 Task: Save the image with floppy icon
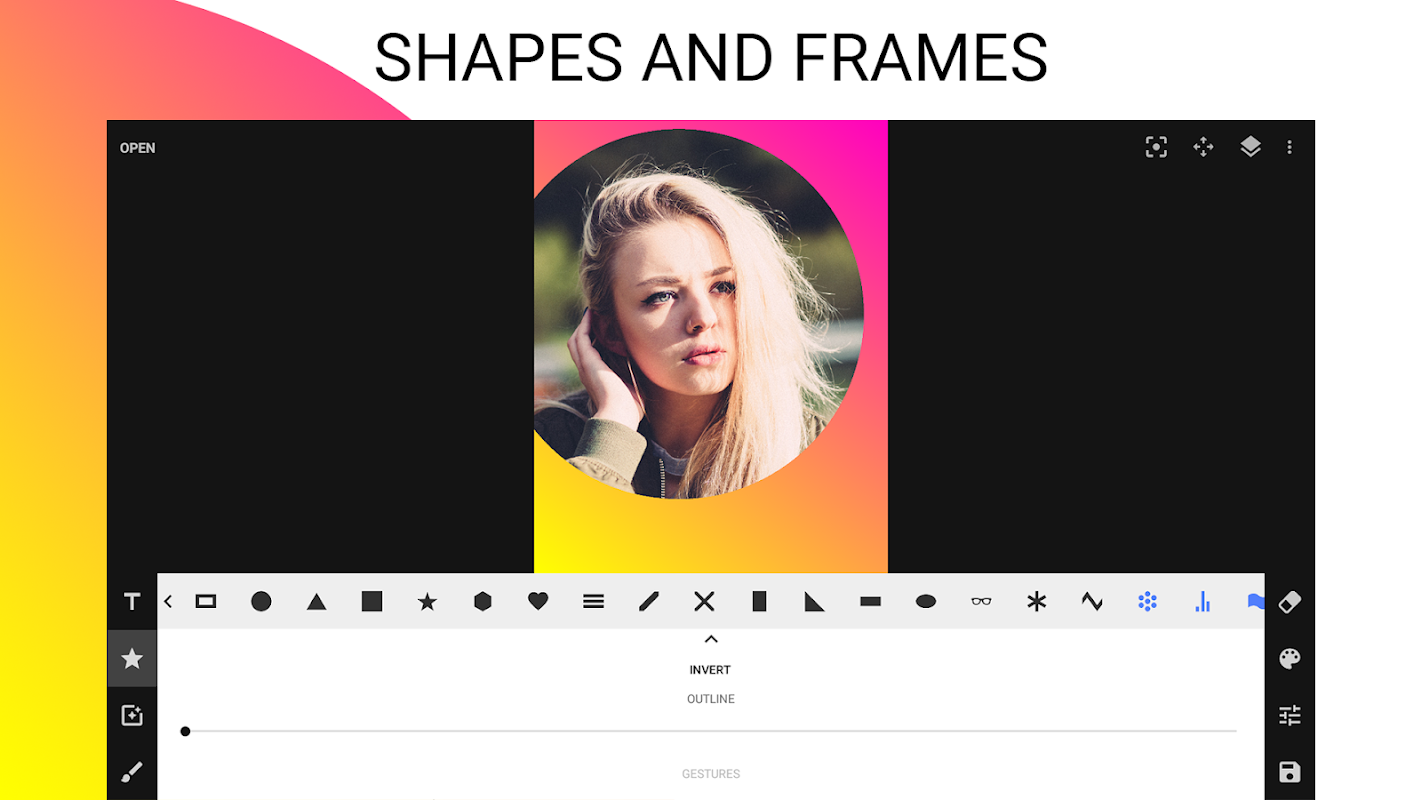point(1290,772)
